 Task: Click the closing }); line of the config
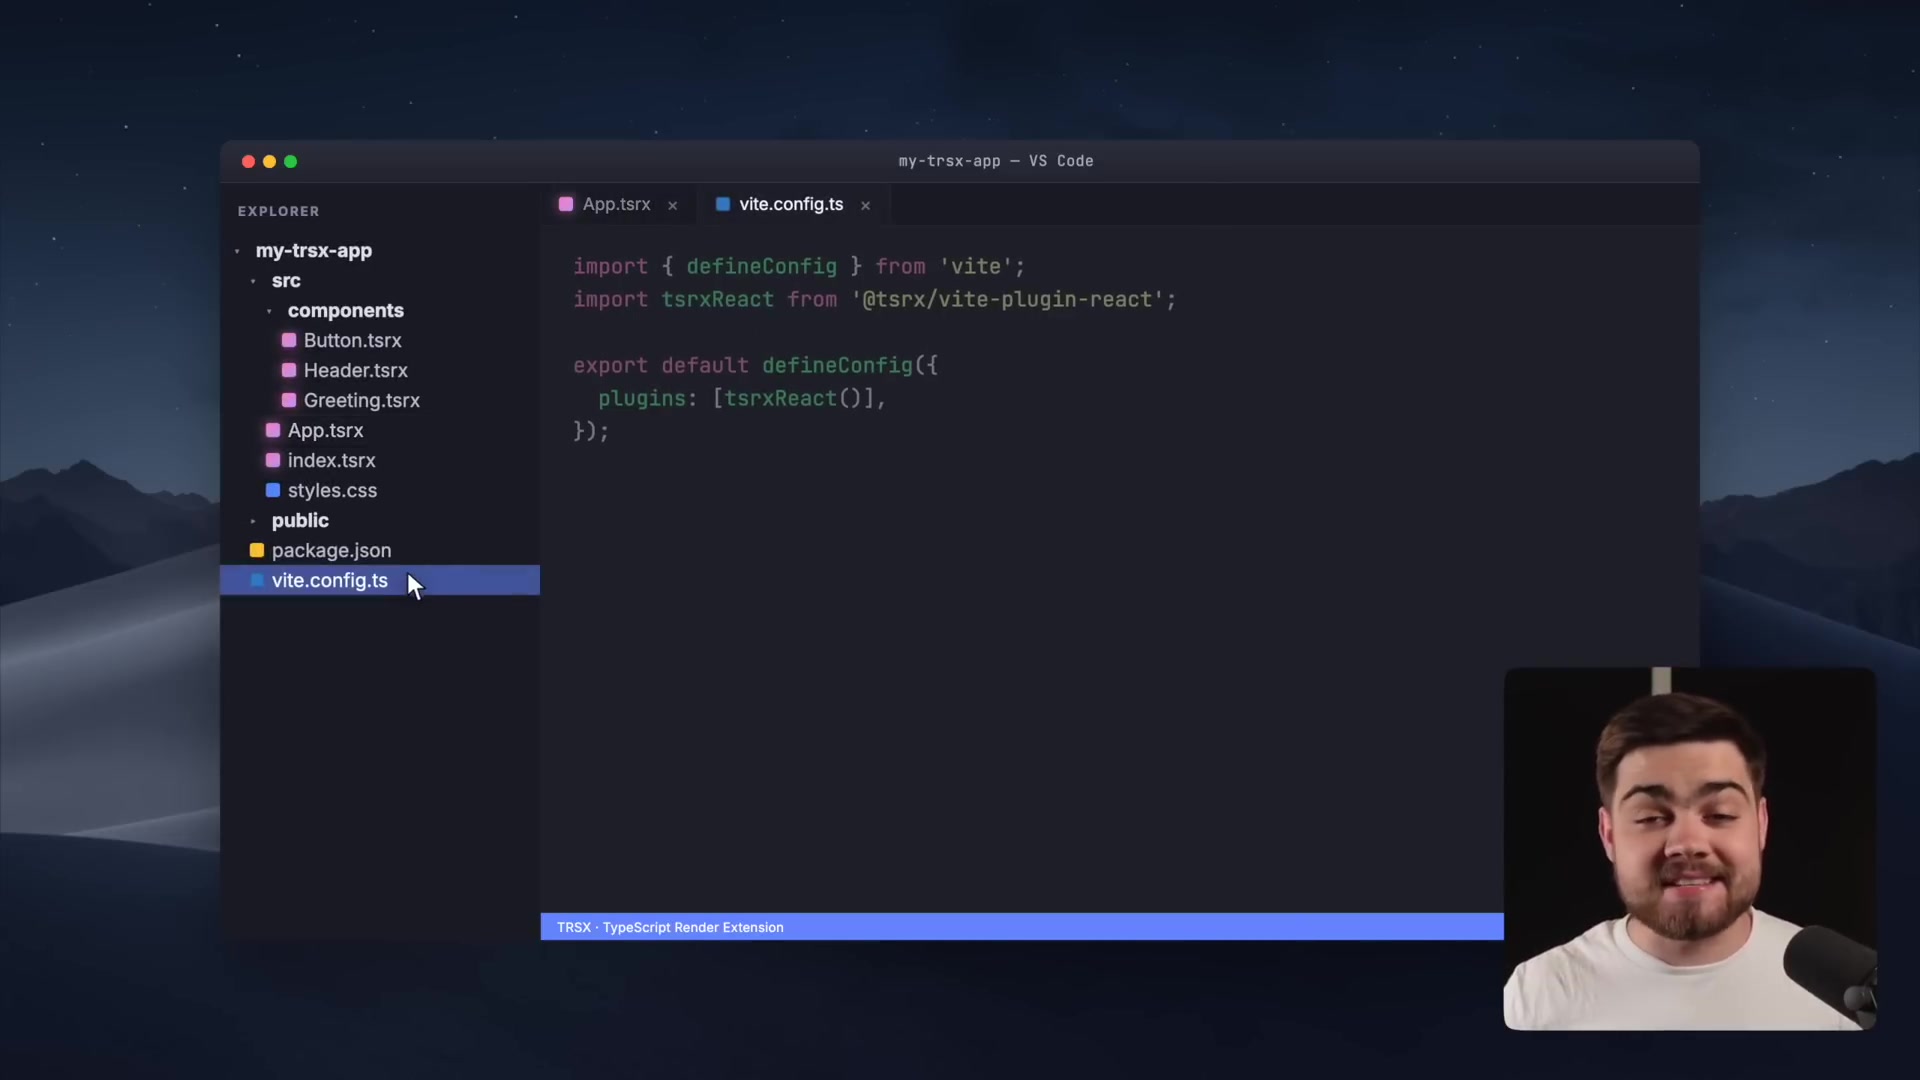pos(591,431)
